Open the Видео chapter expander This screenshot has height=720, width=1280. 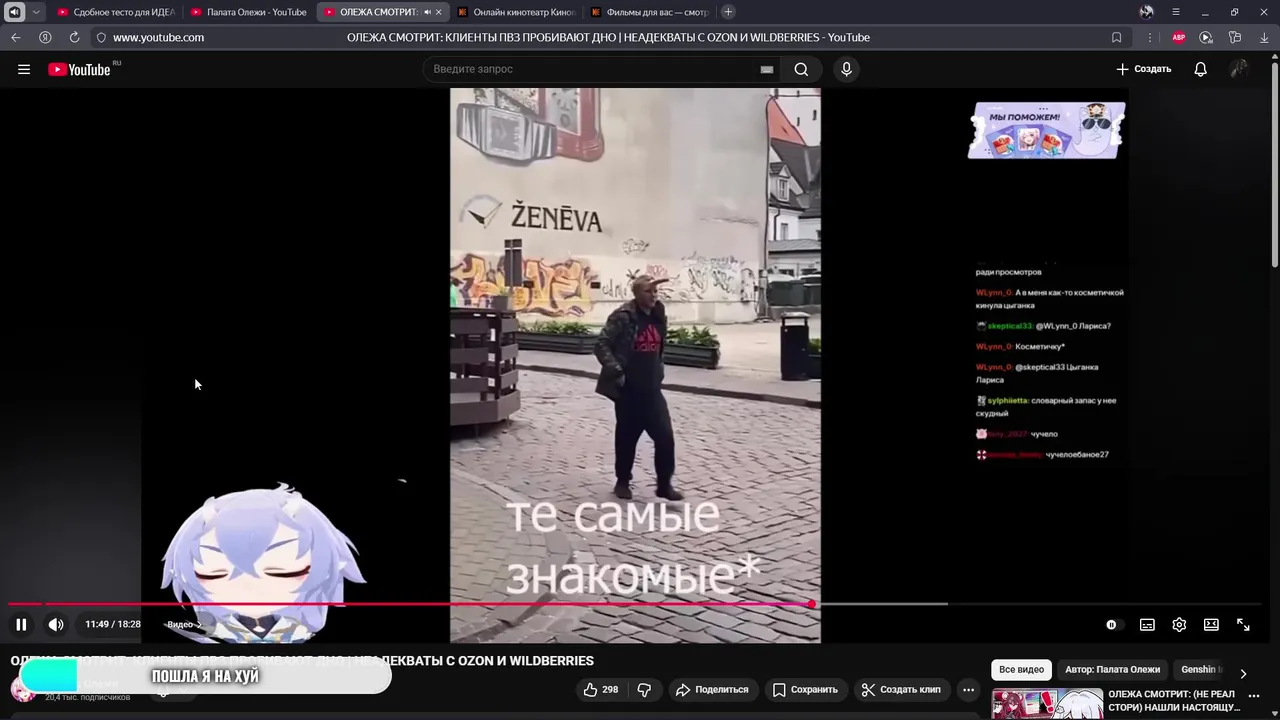[x=184, y=624]
